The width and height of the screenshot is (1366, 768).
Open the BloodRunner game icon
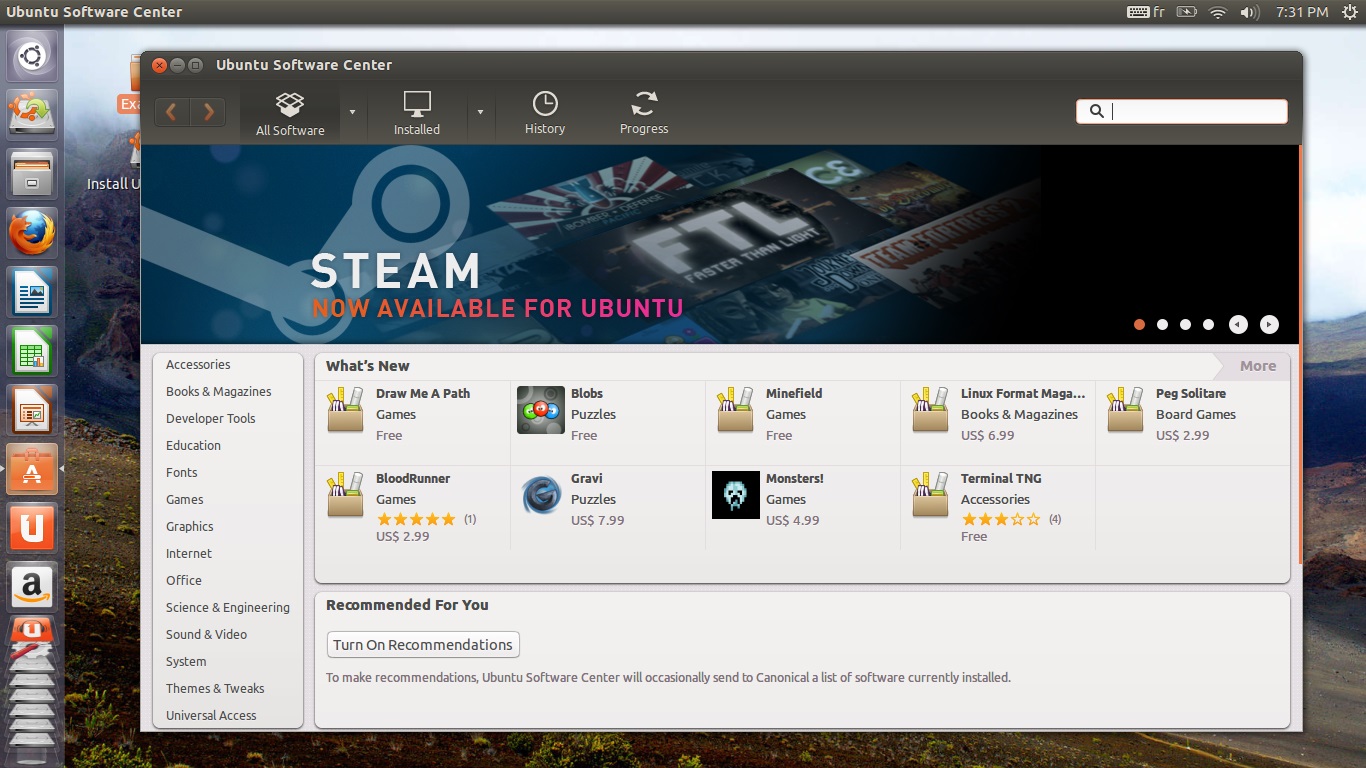pos(345,494)
